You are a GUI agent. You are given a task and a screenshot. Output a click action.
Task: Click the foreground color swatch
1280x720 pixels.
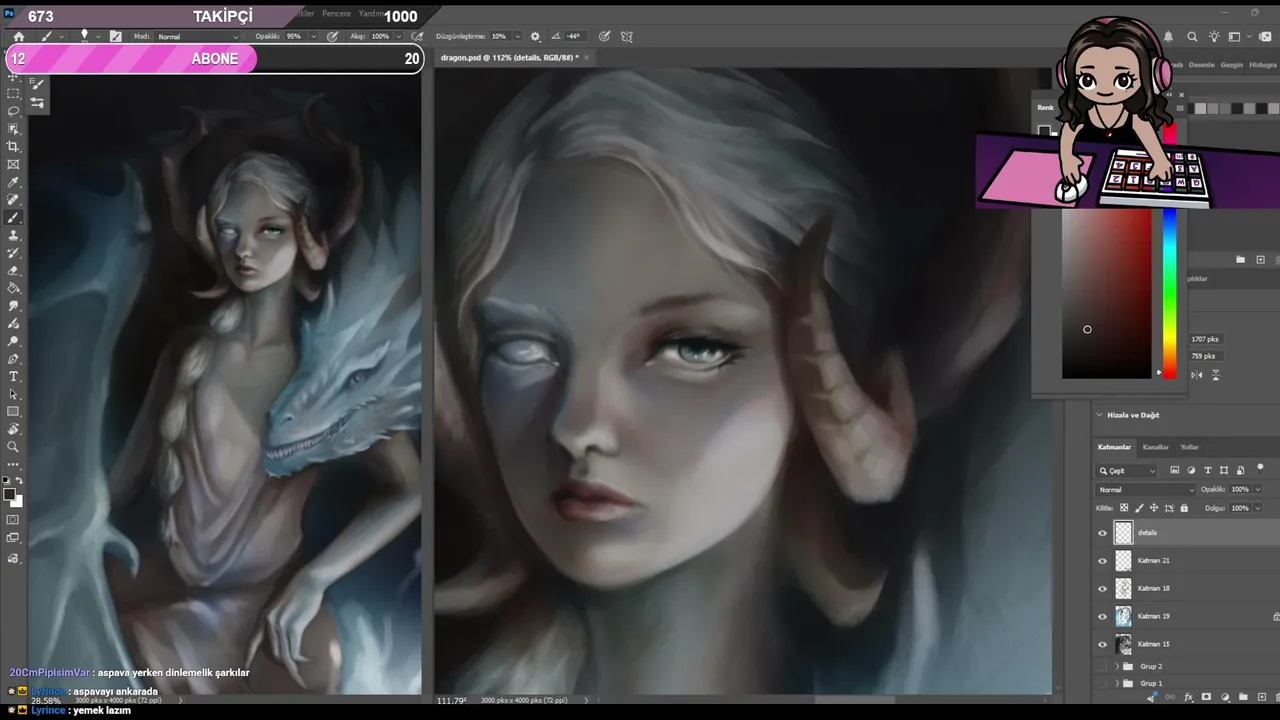[x=9, y=494]
